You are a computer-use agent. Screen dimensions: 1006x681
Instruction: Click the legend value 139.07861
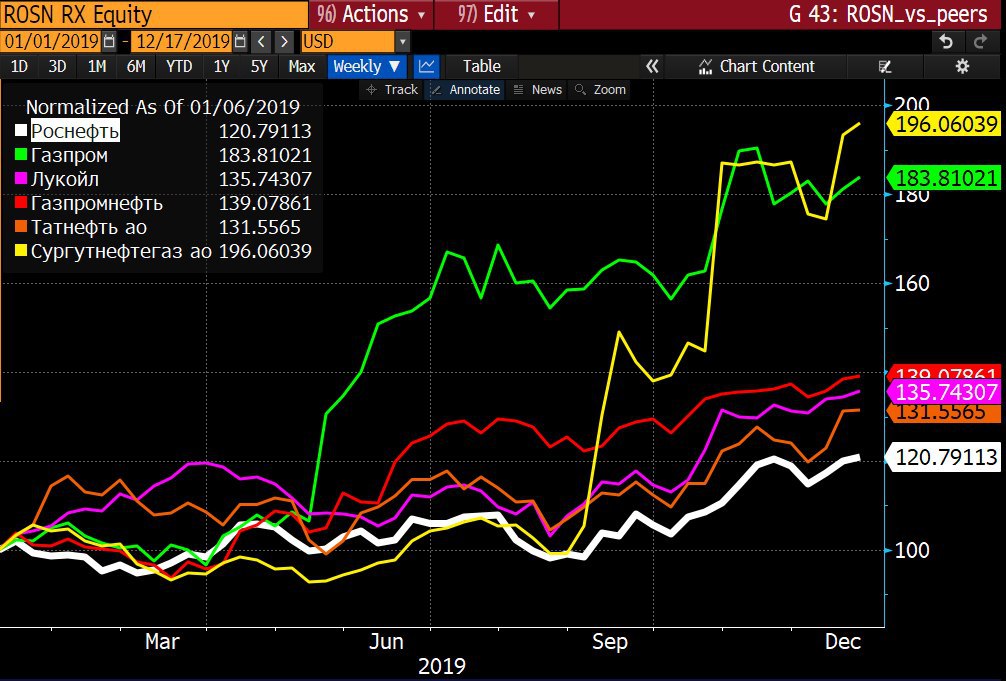[x=265, y=203]
